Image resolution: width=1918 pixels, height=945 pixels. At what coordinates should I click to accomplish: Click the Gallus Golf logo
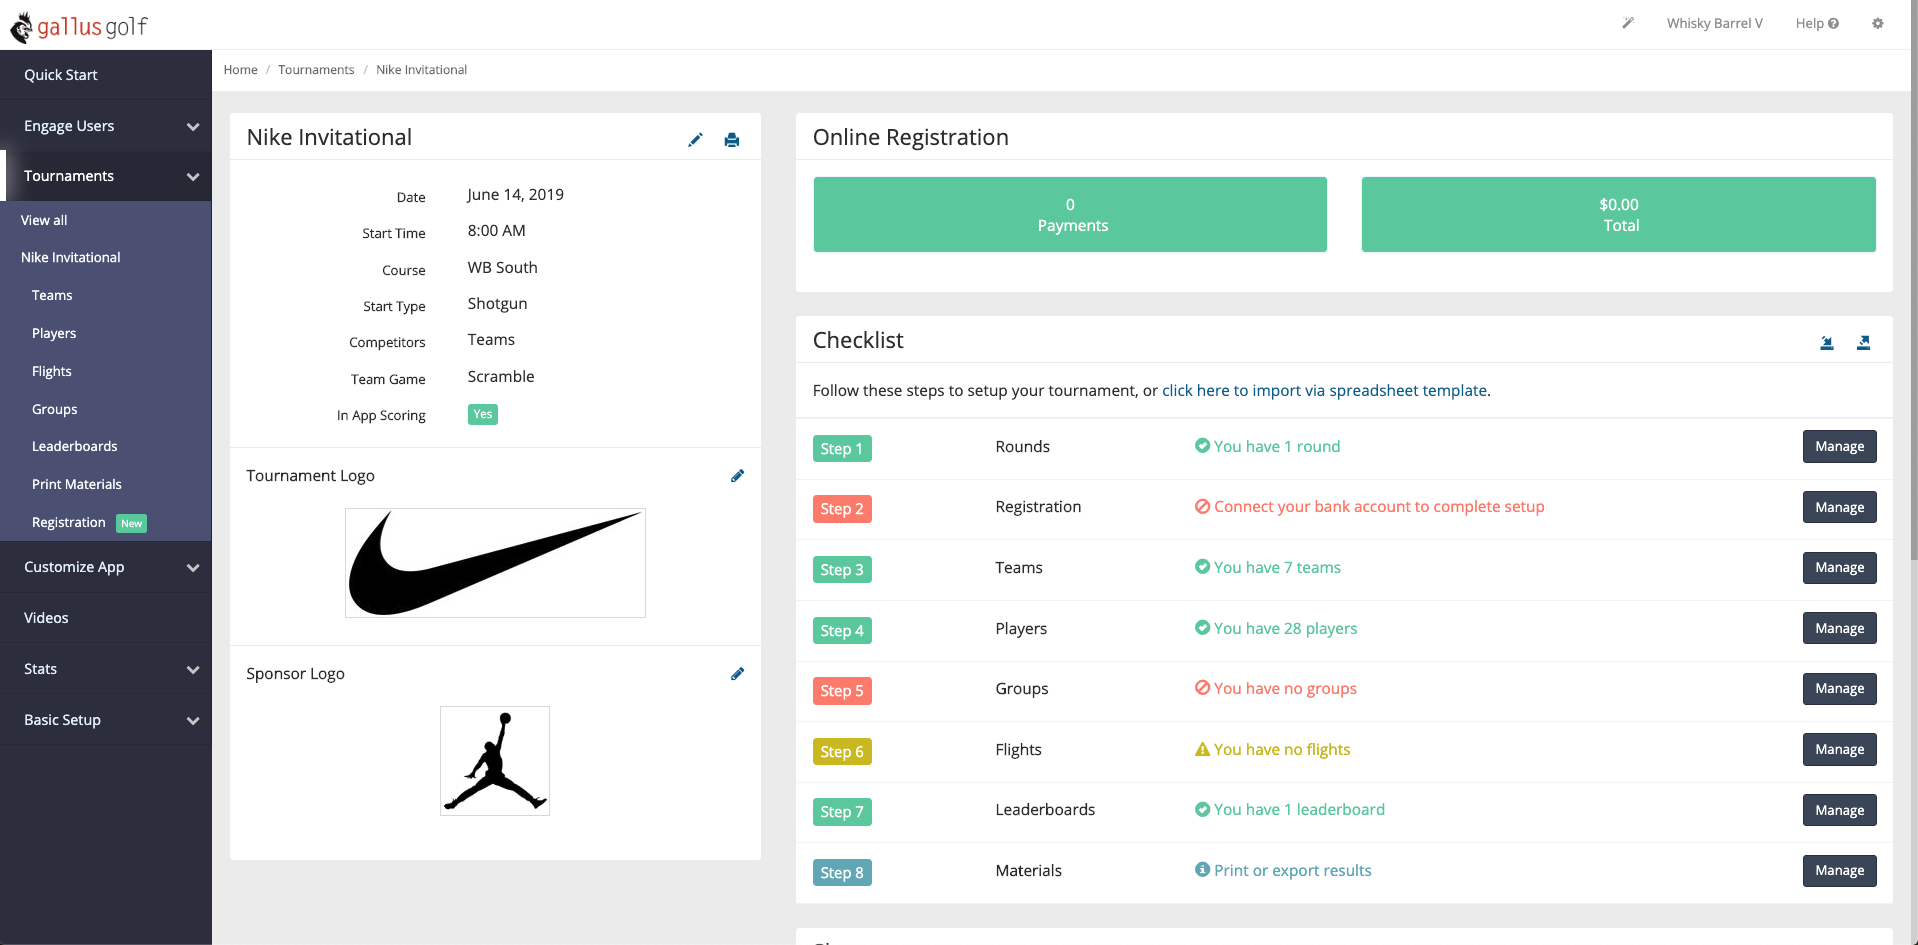pos(79,27)
